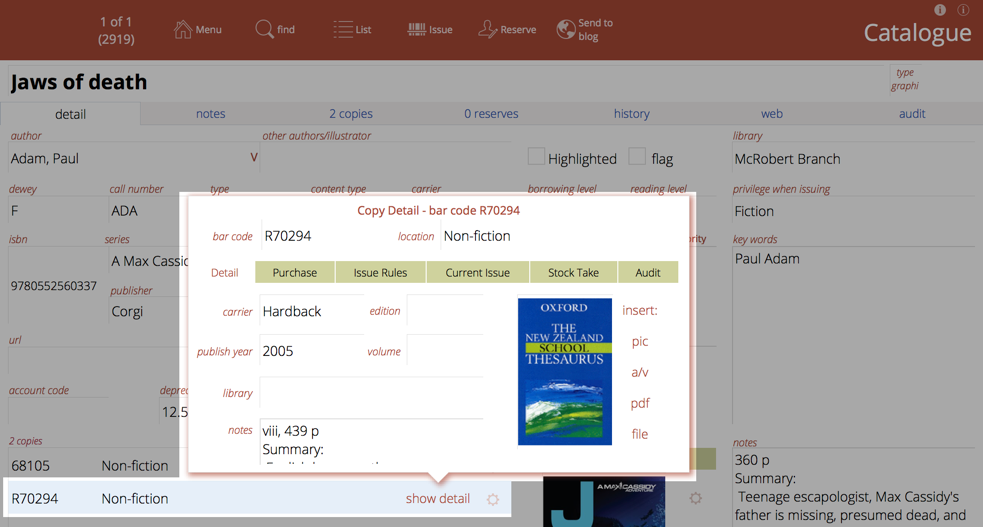Viewport: 983px width, 527px height.
Task: Open the McRobert Branch library field
Action: point(850,159)
